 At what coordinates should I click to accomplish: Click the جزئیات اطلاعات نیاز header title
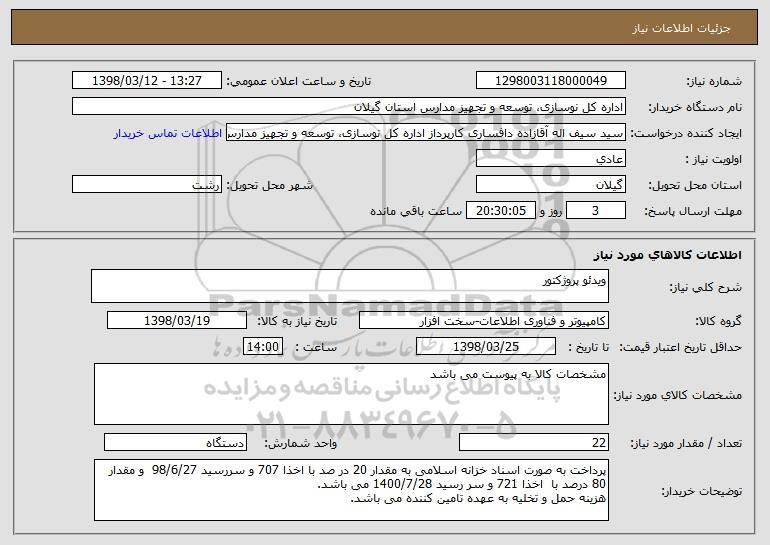coord(681,28)
